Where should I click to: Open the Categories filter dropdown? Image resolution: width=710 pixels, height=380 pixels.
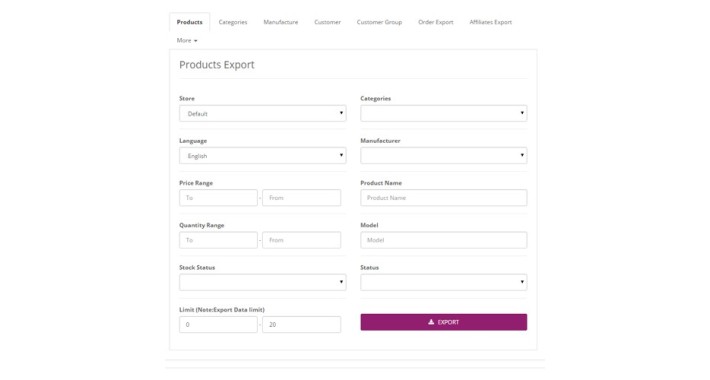444,114
